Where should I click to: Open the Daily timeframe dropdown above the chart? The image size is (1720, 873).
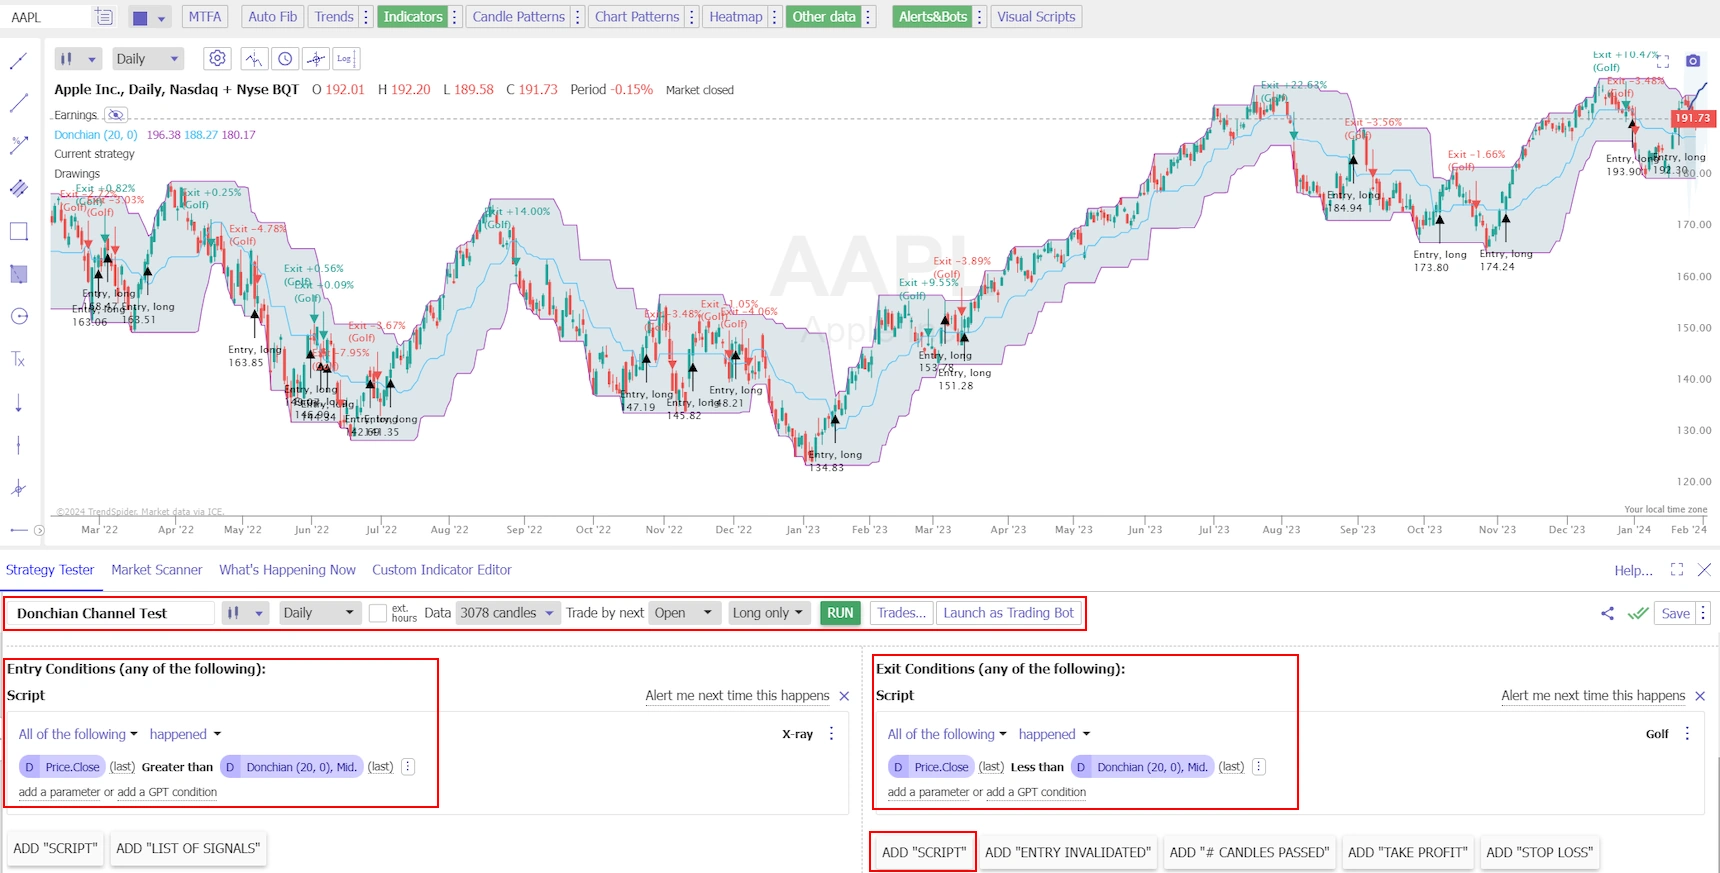point(148,59)
